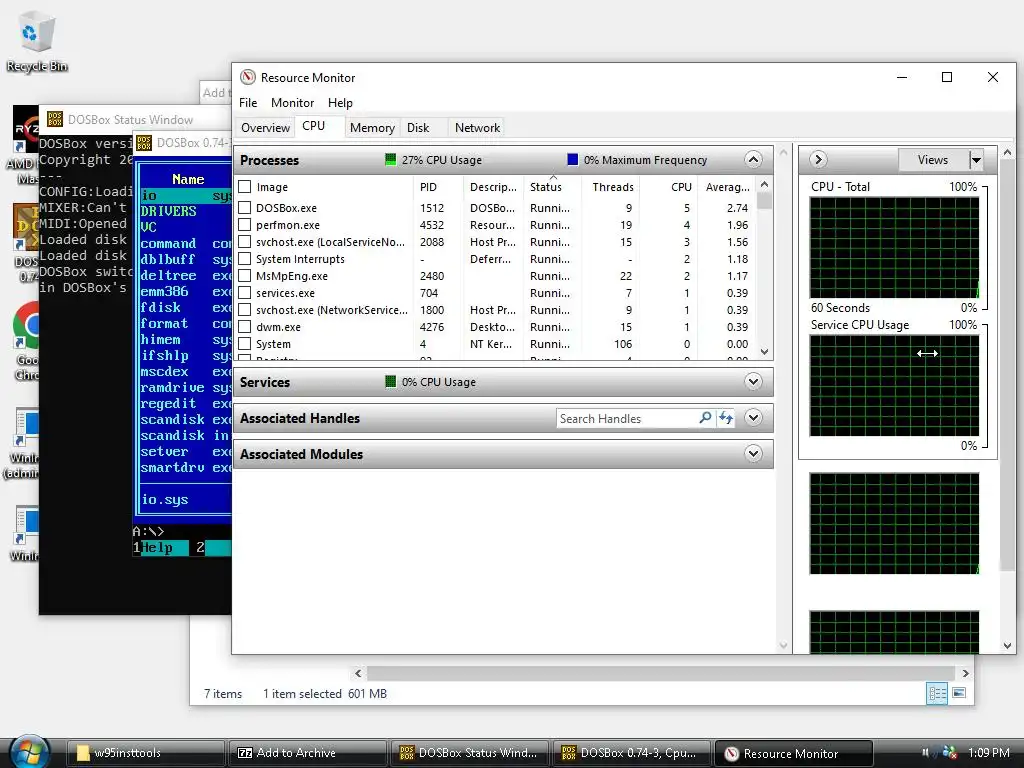Sort processes by PID column header

click(x=438, y=187)
